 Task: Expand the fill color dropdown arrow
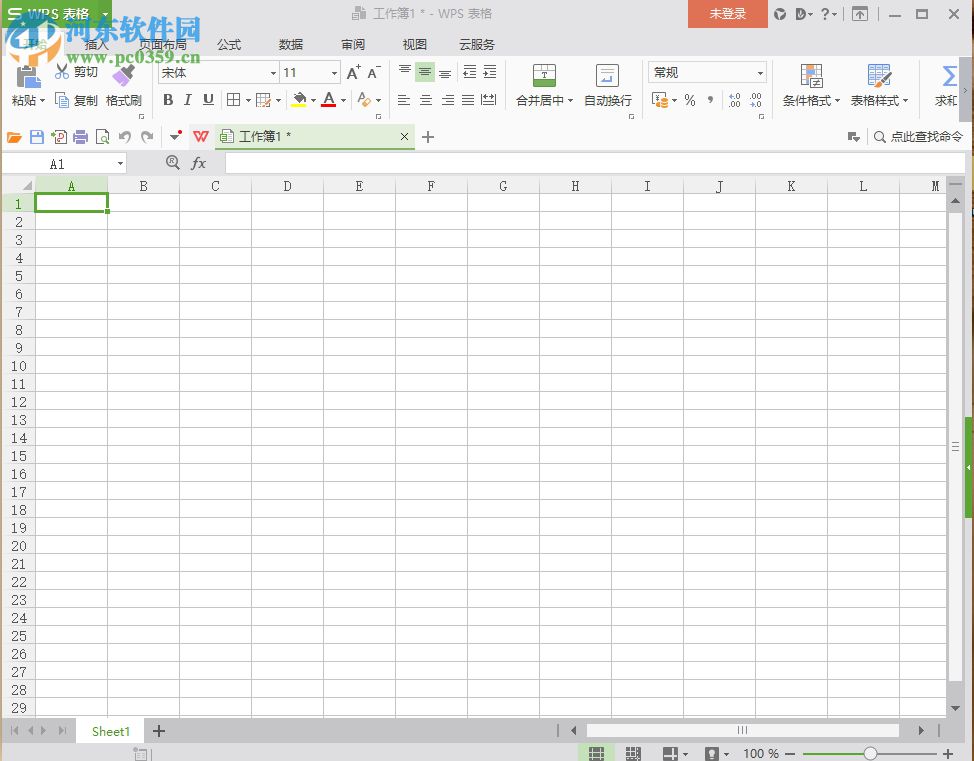[313, 100]
